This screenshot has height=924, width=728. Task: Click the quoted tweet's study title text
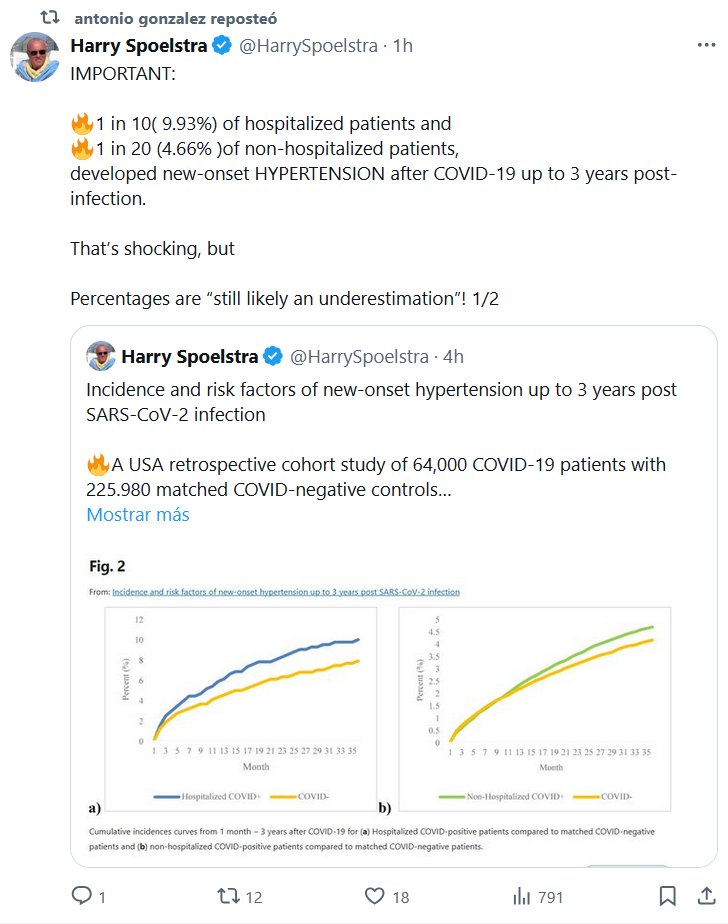click(x=382, y=401)
